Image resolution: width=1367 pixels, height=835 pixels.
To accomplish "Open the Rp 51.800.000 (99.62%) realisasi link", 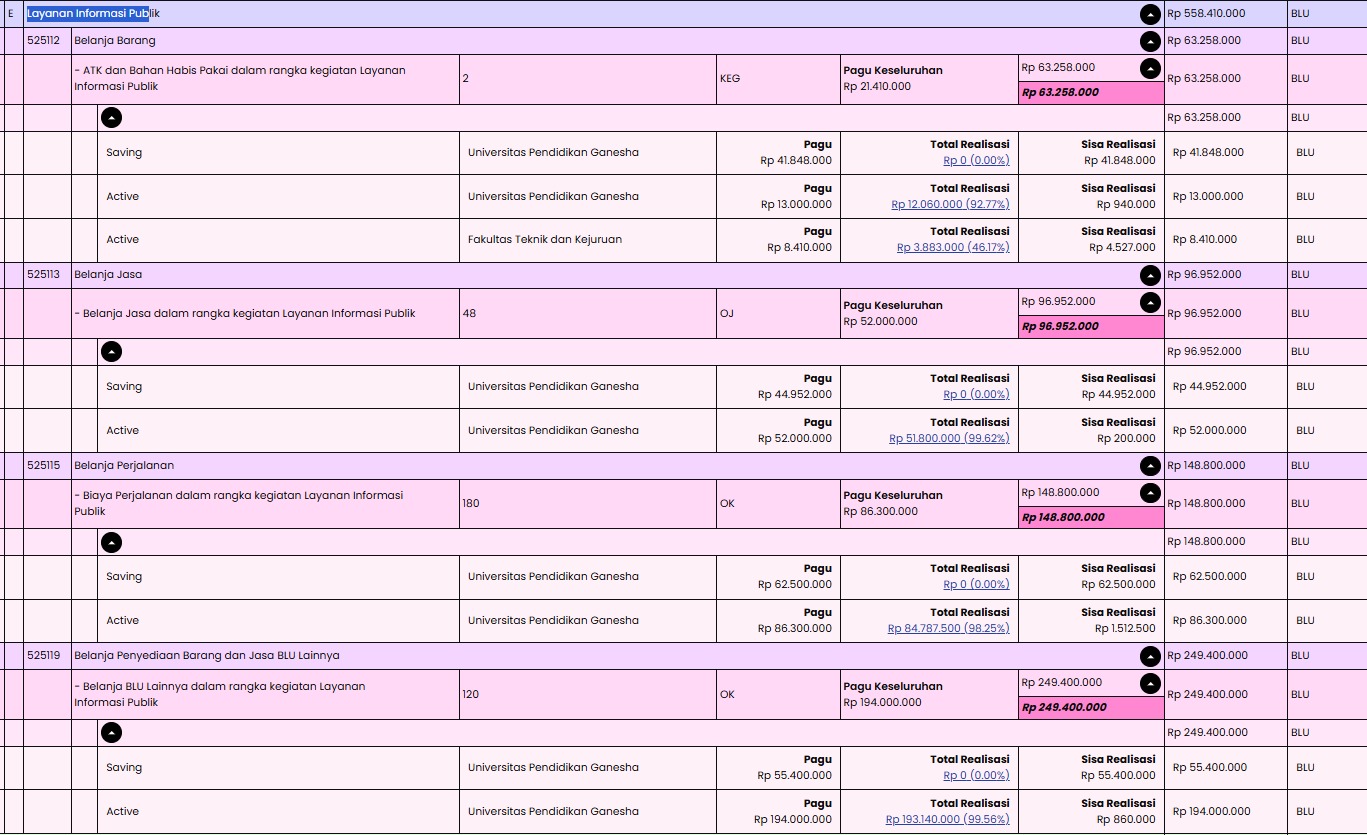I will 949,438.
